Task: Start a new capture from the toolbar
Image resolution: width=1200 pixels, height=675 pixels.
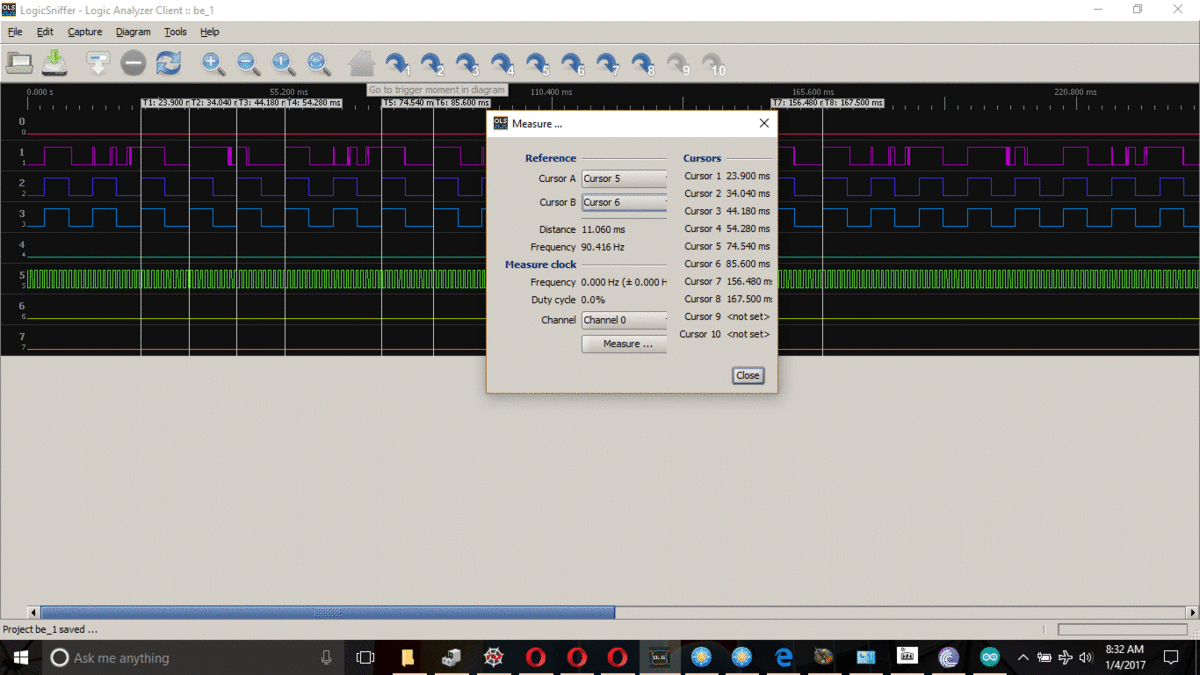Action: [x=98, y=63]
